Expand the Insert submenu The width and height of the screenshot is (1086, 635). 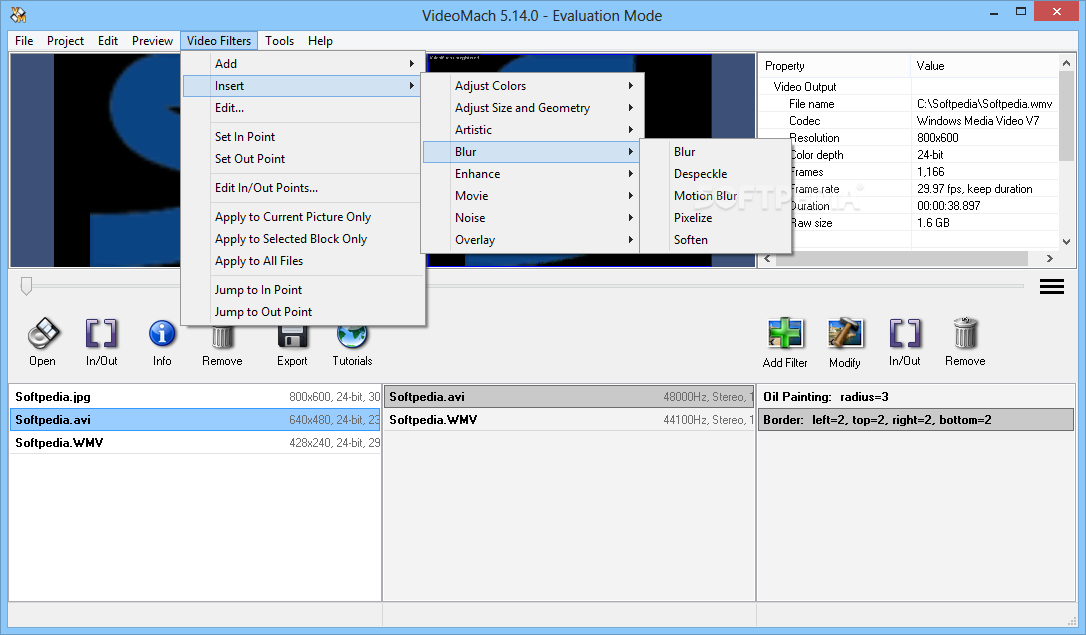coord(302,86)
